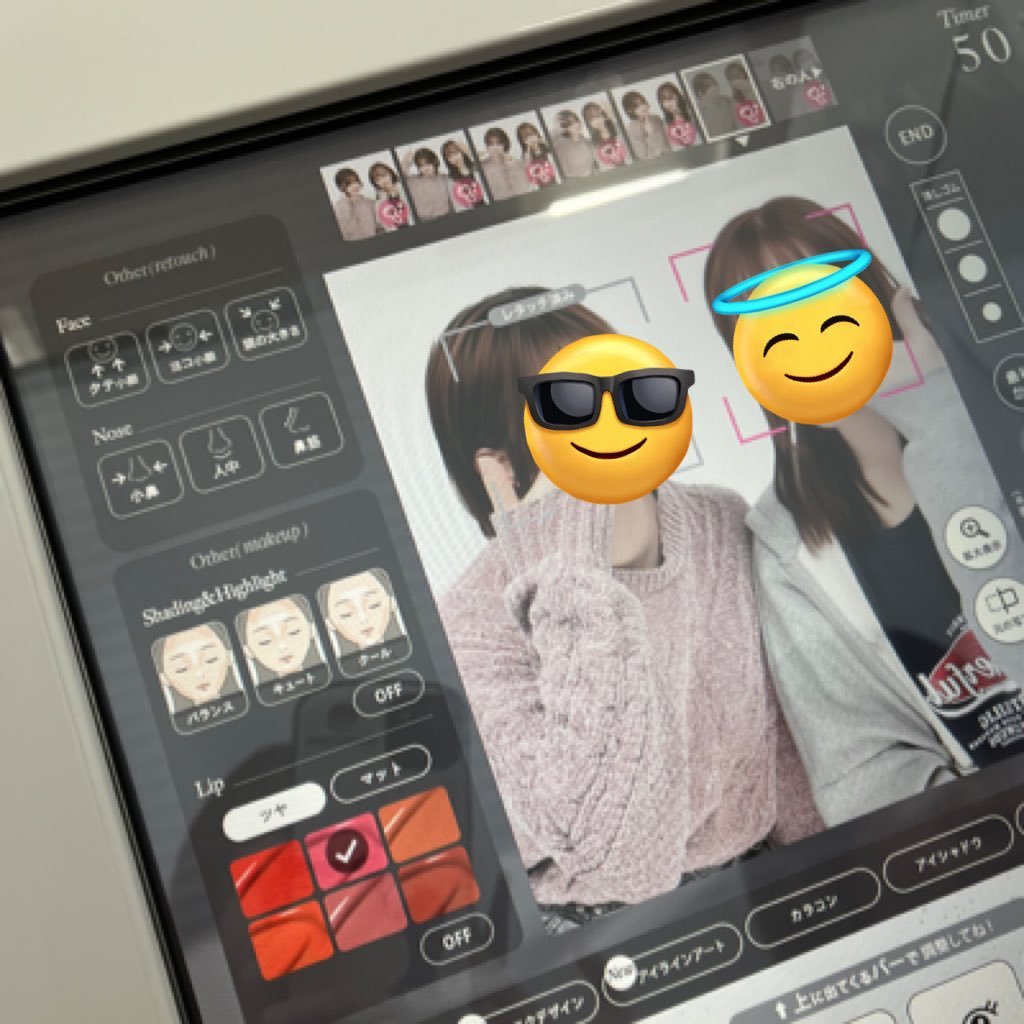Open the second photo thumbnail
This screenshot has height=1024, width=1024.
[x=439, y=175]
